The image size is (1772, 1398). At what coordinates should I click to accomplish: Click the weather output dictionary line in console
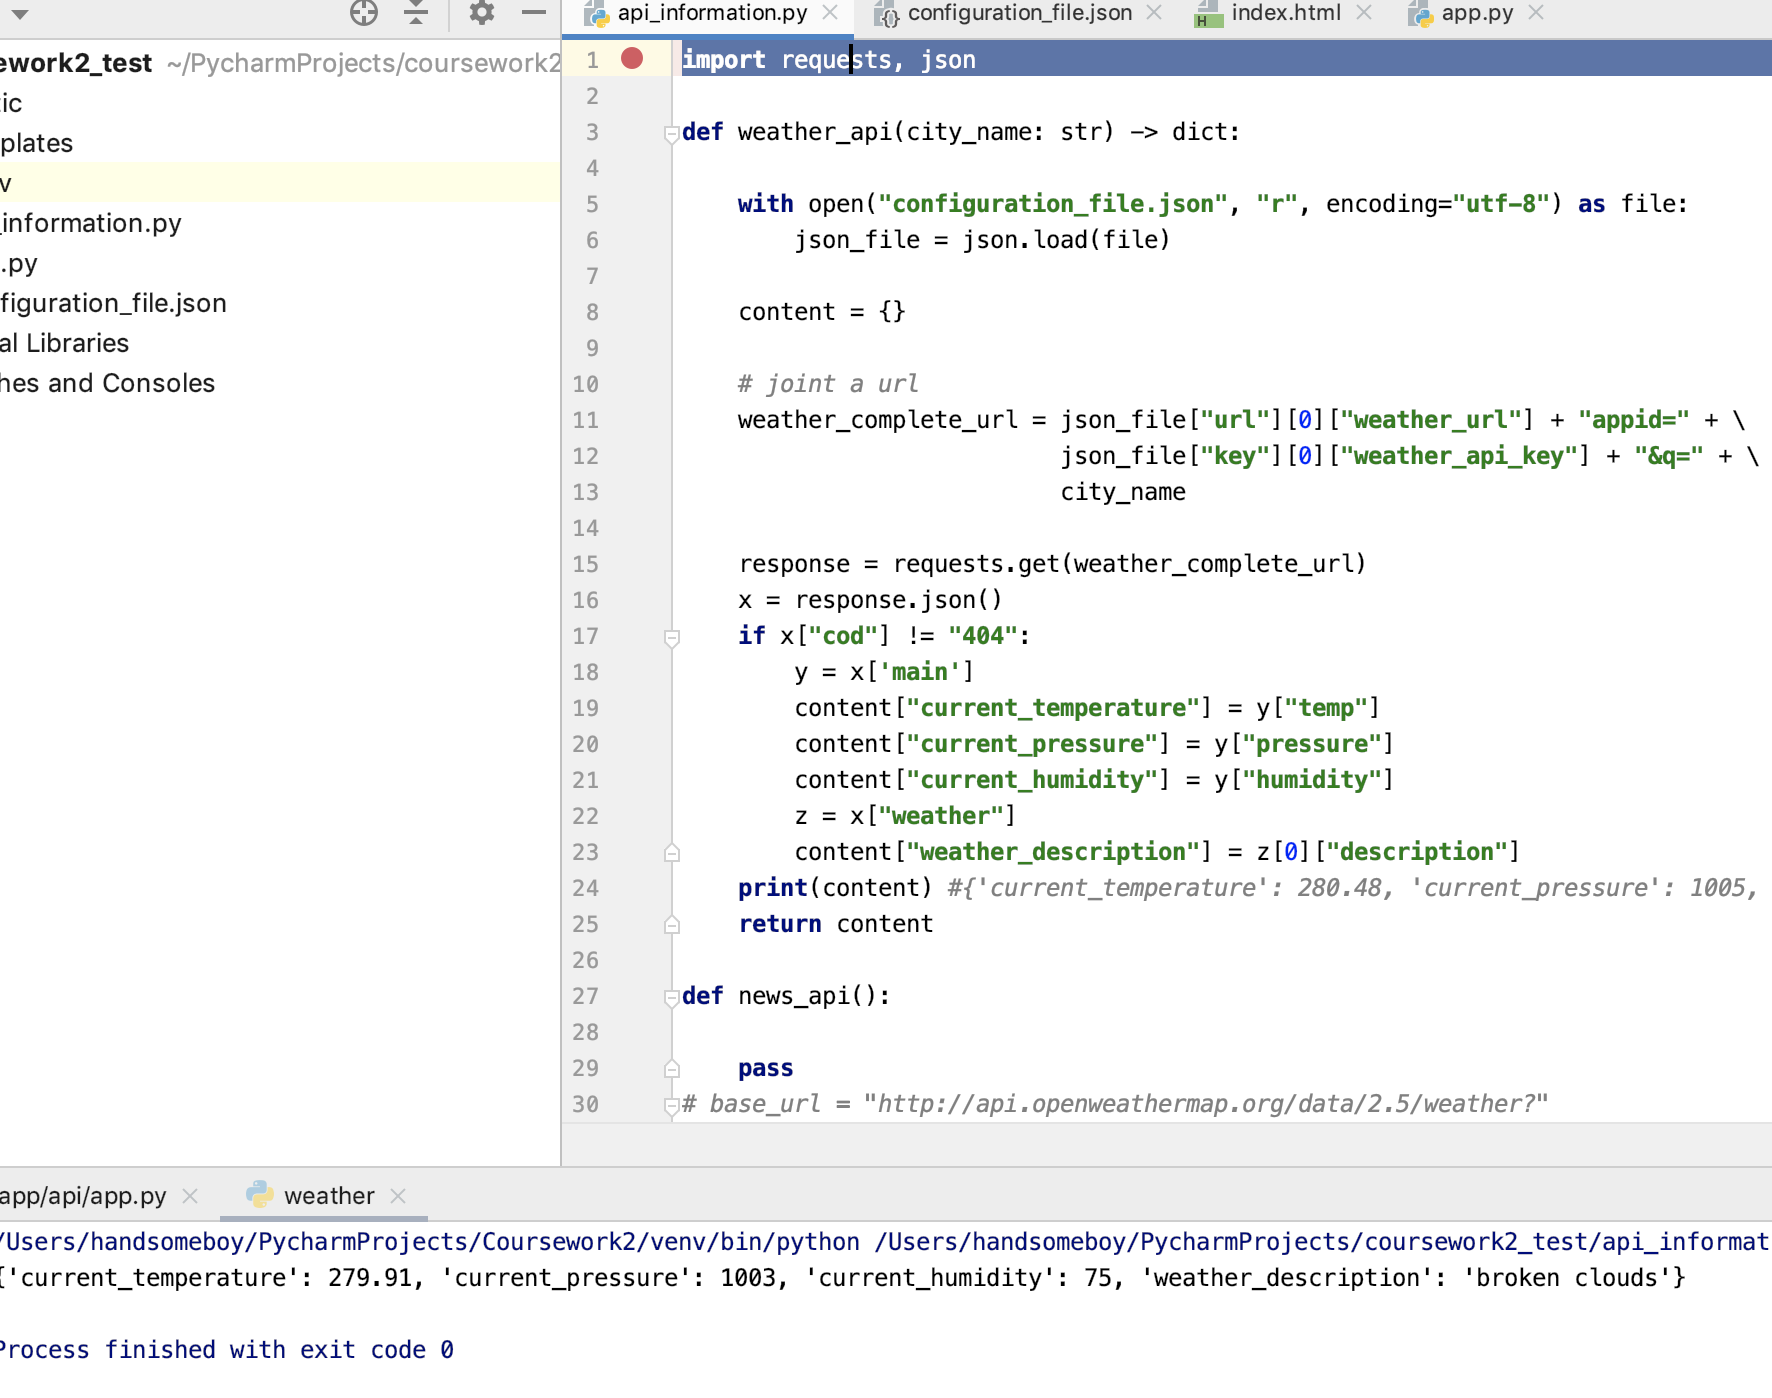pyautogui.click(x=843, y=1278)
